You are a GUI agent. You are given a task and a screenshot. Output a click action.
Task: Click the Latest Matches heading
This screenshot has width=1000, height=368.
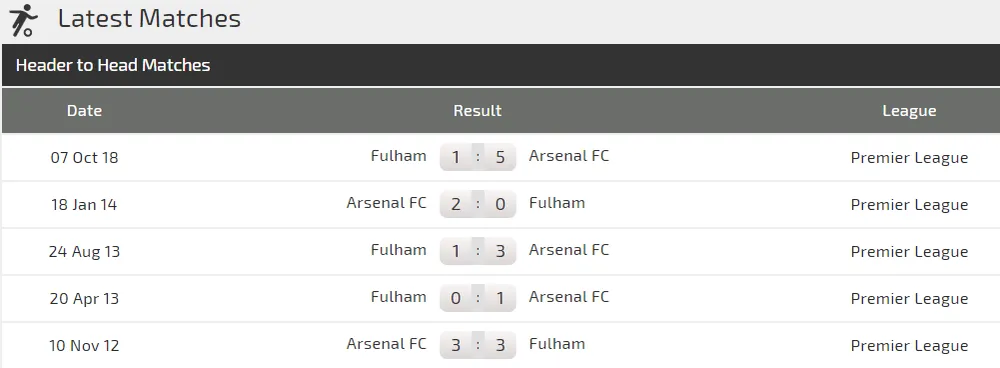149,18
